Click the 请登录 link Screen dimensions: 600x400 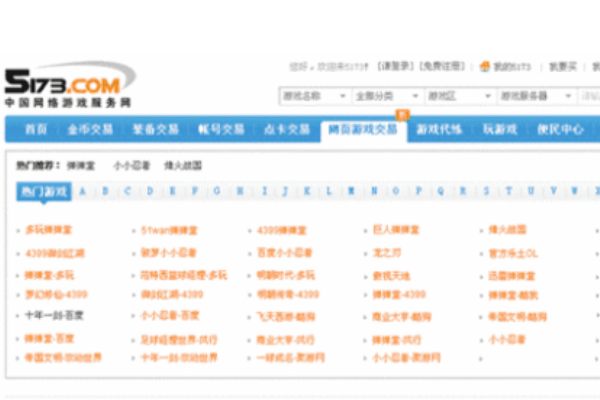(396, 67)
